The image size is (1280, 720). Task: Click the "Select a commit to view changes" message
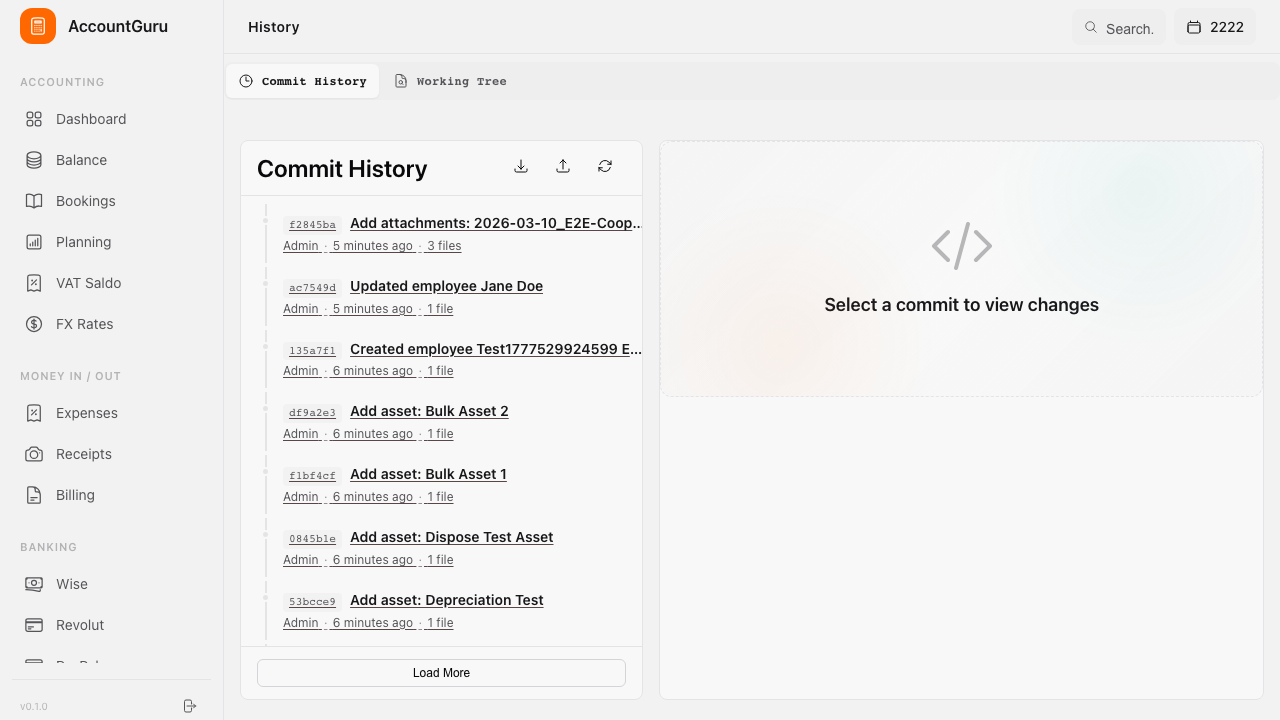[x=962, y=305]
